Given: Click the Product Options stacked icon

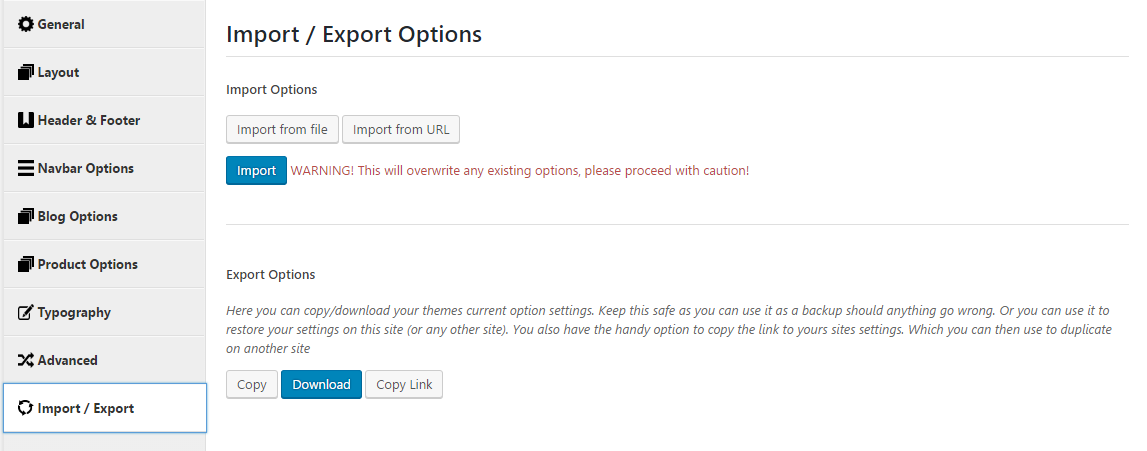Looking at the screenshot, I should [26, 264].
